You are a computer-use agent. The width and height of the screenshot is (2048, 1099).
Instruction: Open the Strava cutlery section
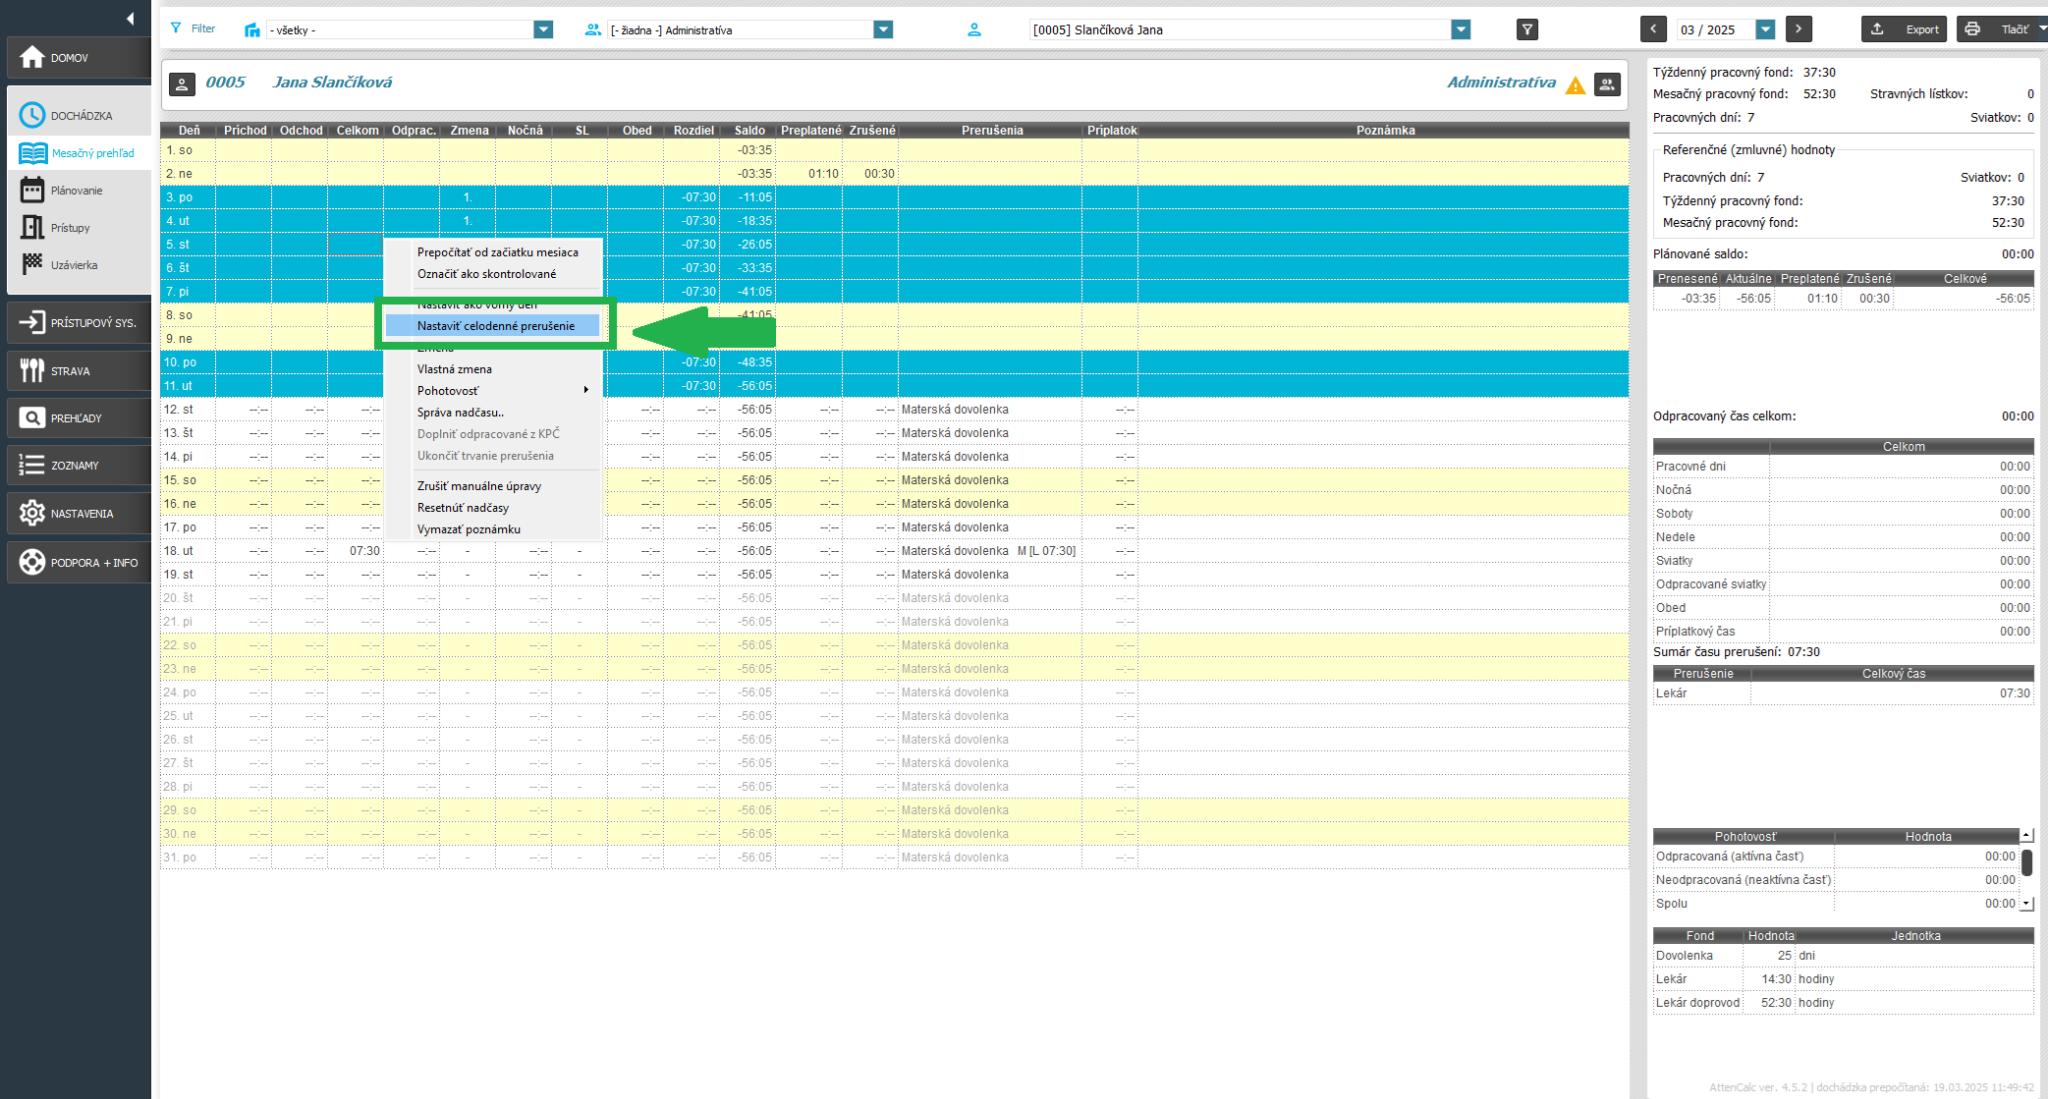pyautogui.click(x=33, y=371)
